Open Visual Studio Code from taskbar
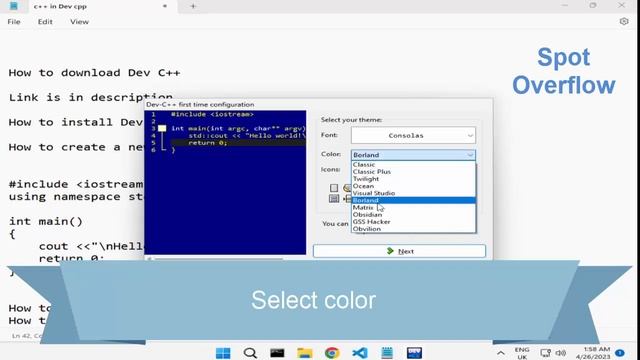 pos(360,353)
